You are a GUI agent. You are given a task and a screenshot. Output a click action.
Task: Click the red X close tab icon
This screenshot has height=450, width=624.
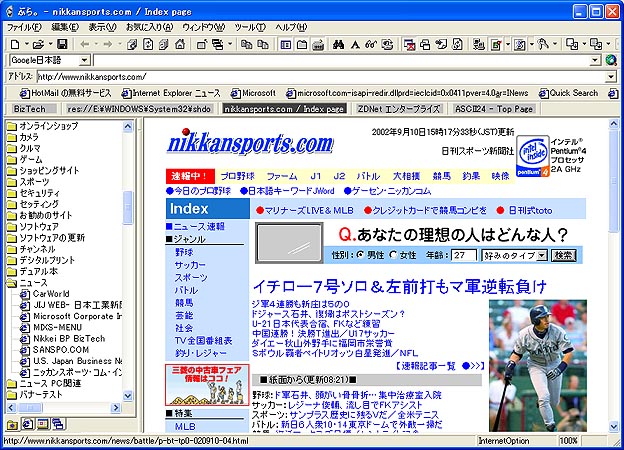coord(409,45)
